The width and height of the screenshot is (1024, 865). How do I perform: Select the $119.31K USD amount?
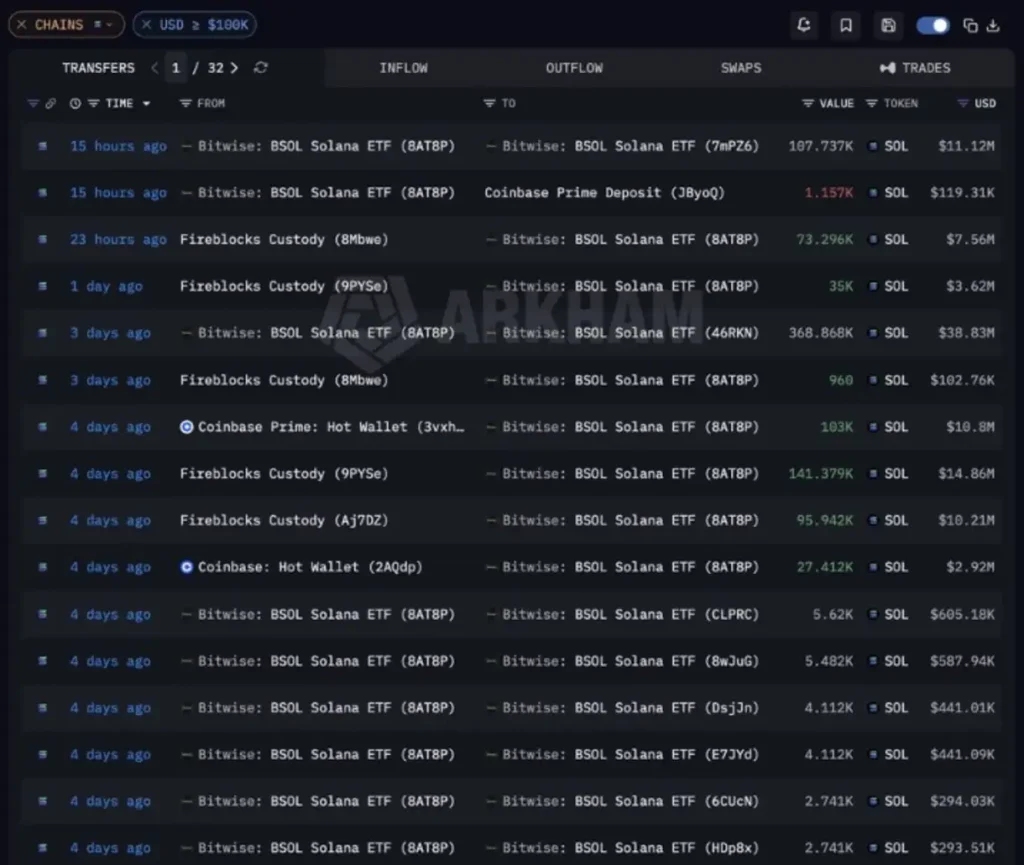[962, 193]
